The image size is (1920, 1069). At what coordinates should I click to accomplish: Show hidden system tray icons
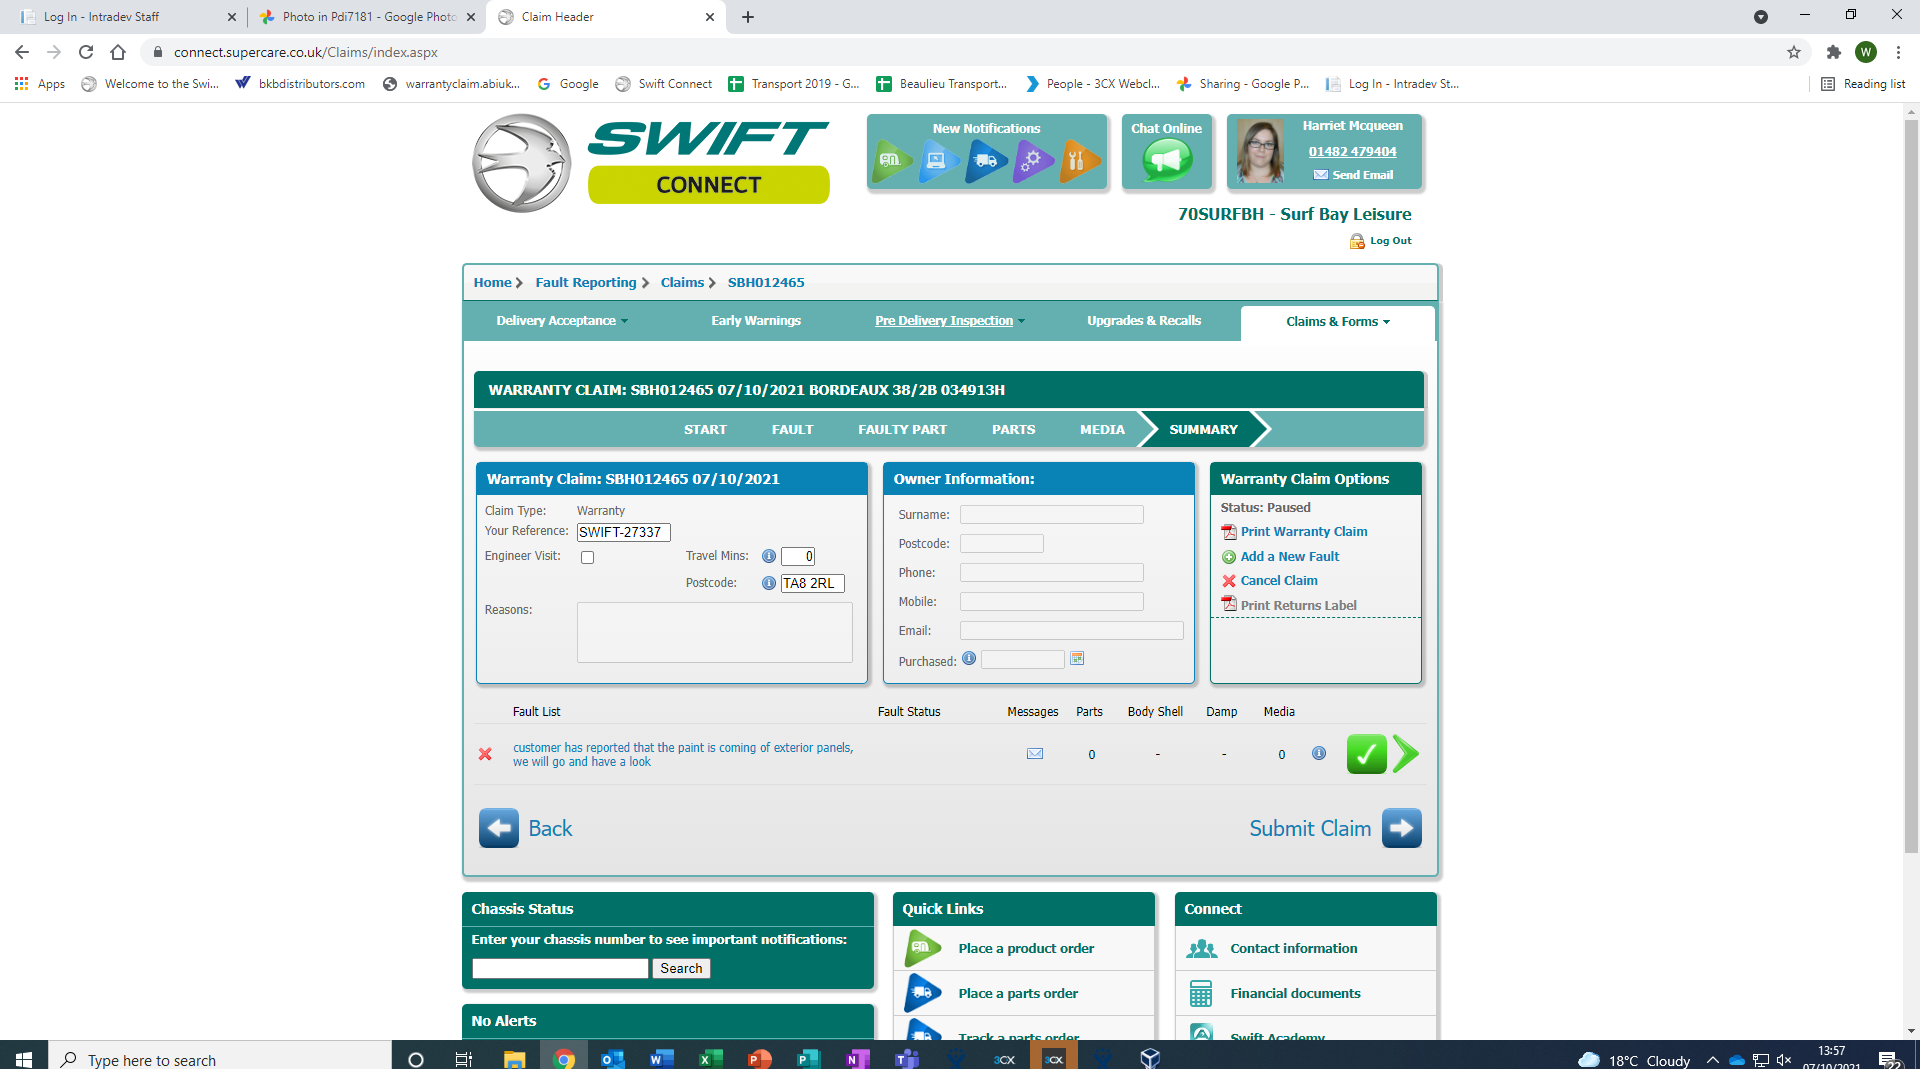(1713, 1060)
